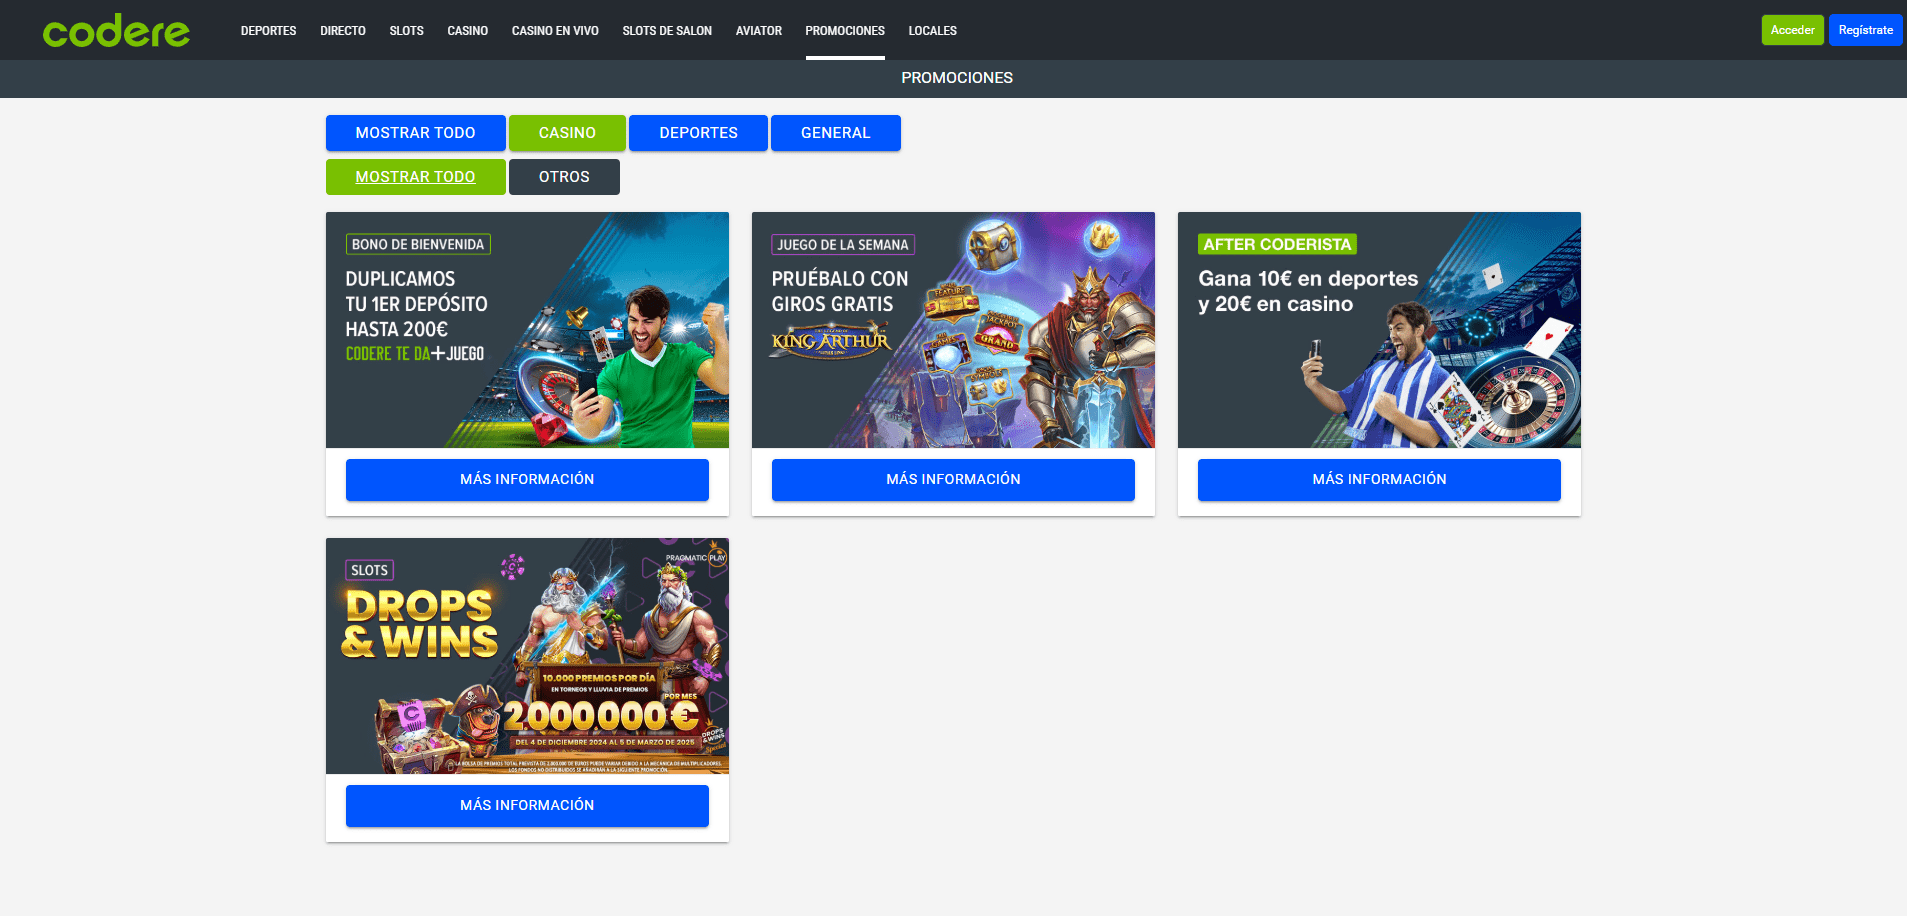The image size is (1907, 916).
Task: Open the DEPORTES nav menu item
Action: click(268, 31)
